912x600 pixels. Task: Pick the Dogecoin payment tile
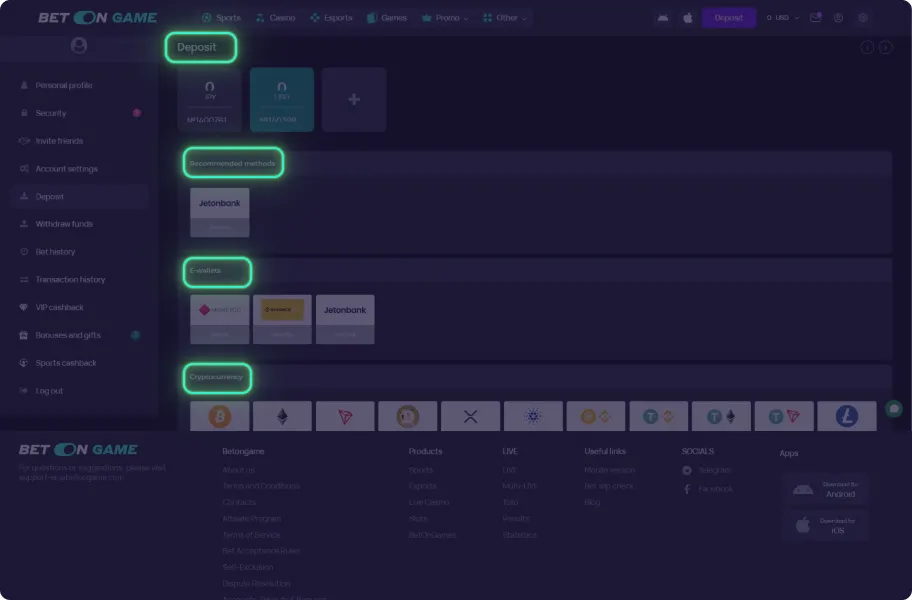(407, 416)
